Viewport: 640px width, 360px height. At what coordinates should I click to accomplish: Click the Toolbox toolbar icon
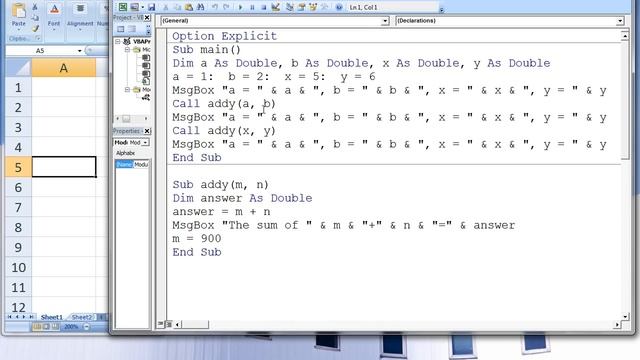[x=325, y=7]
